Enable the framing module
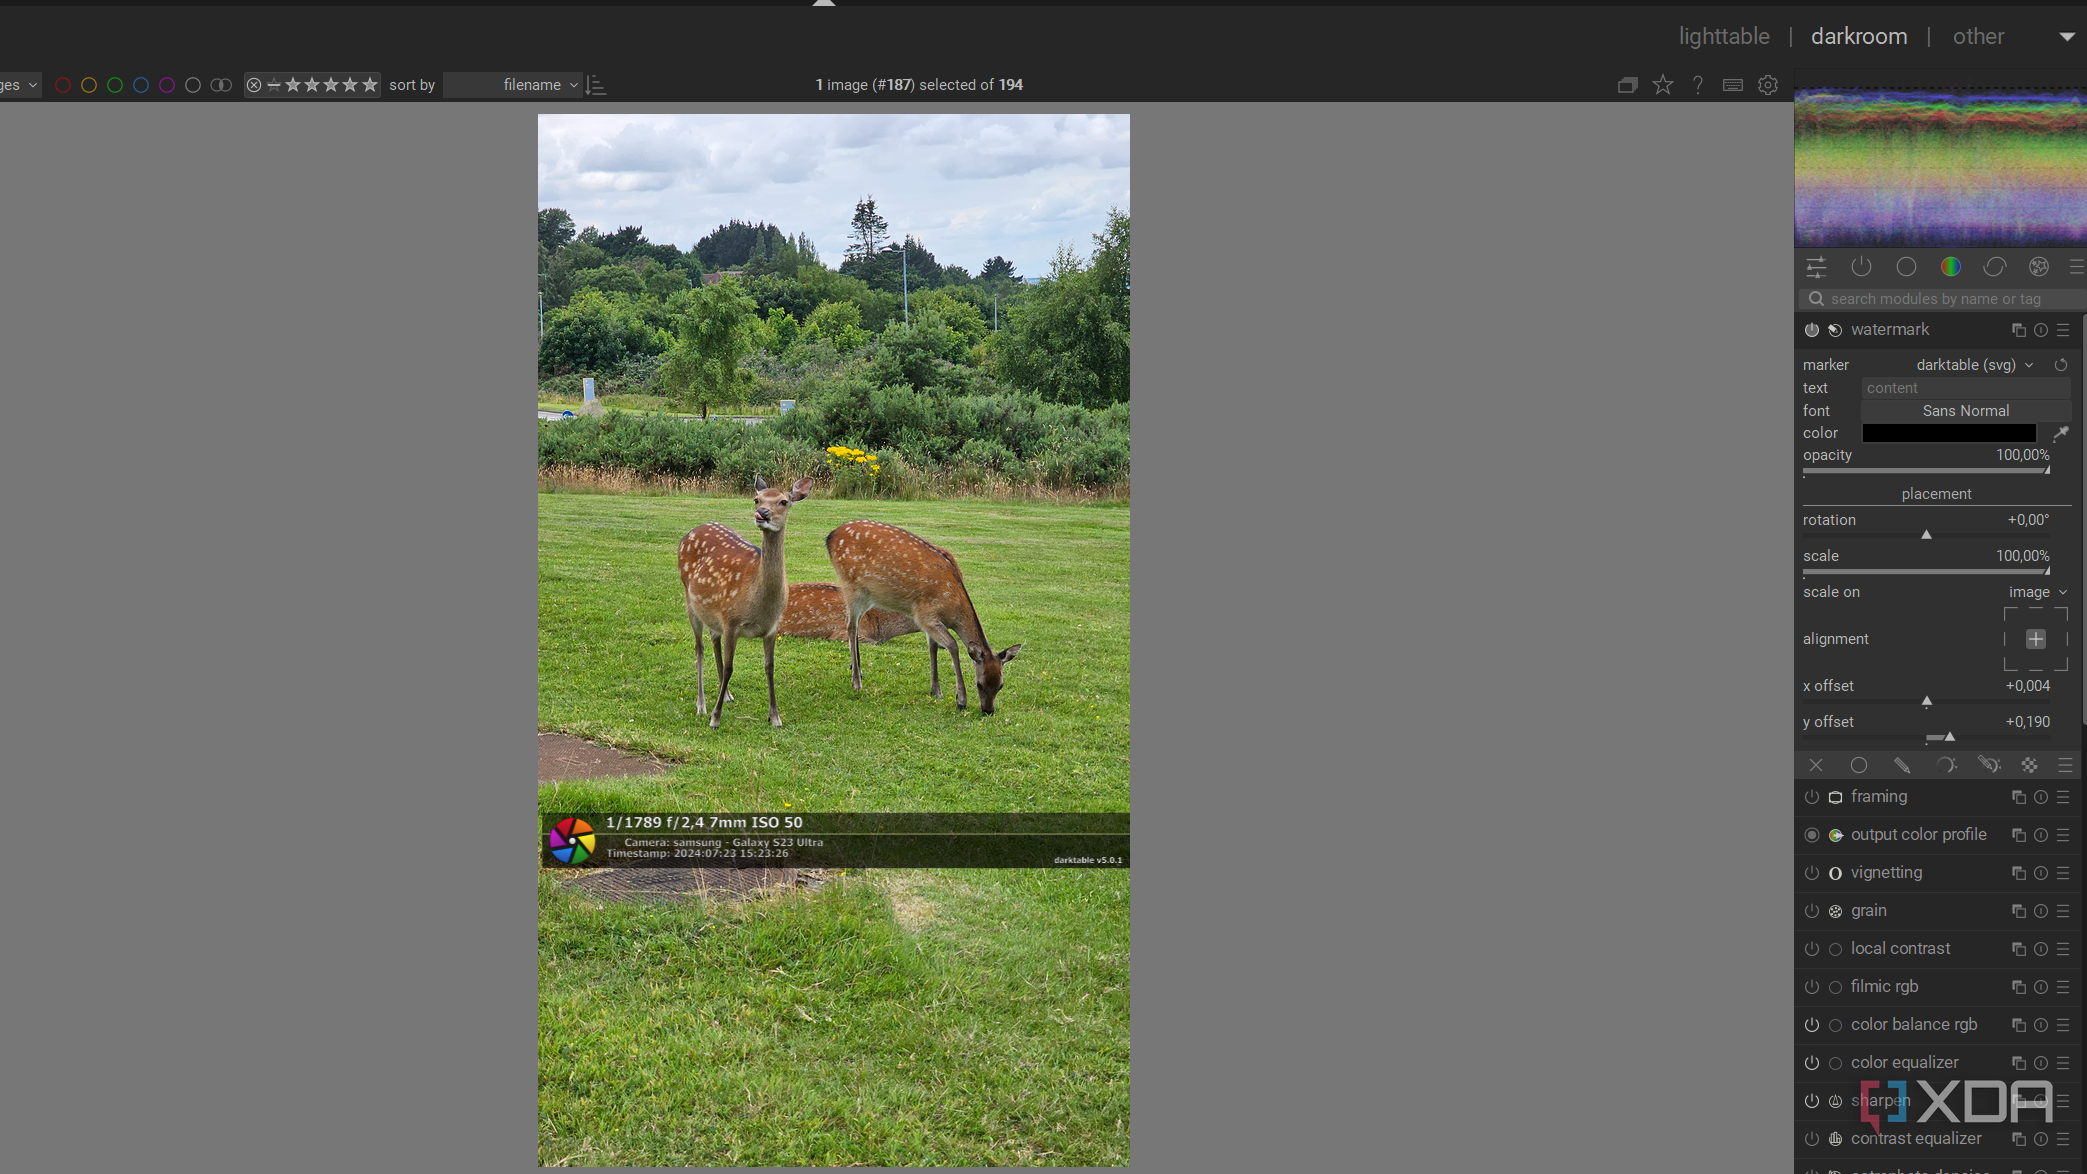2087x1174 pixels. pos(1811,797)
